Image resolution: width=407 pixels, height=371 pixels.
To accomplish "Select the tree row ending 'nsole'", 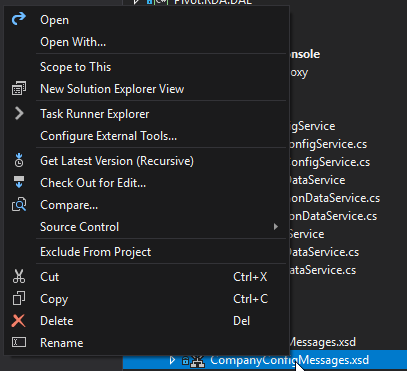I will [x=305, y=54].
